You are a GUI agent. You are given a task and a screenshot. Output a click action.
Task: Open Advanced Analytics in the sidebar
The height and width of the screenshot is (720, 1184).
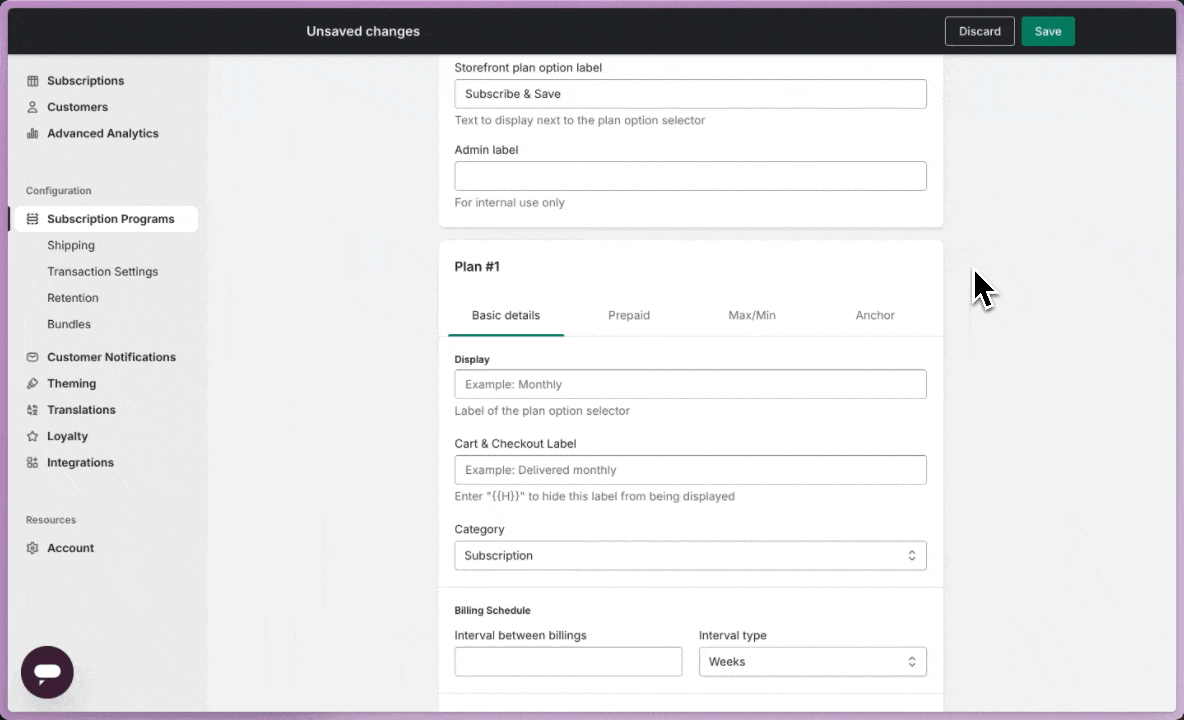(103, 134)
